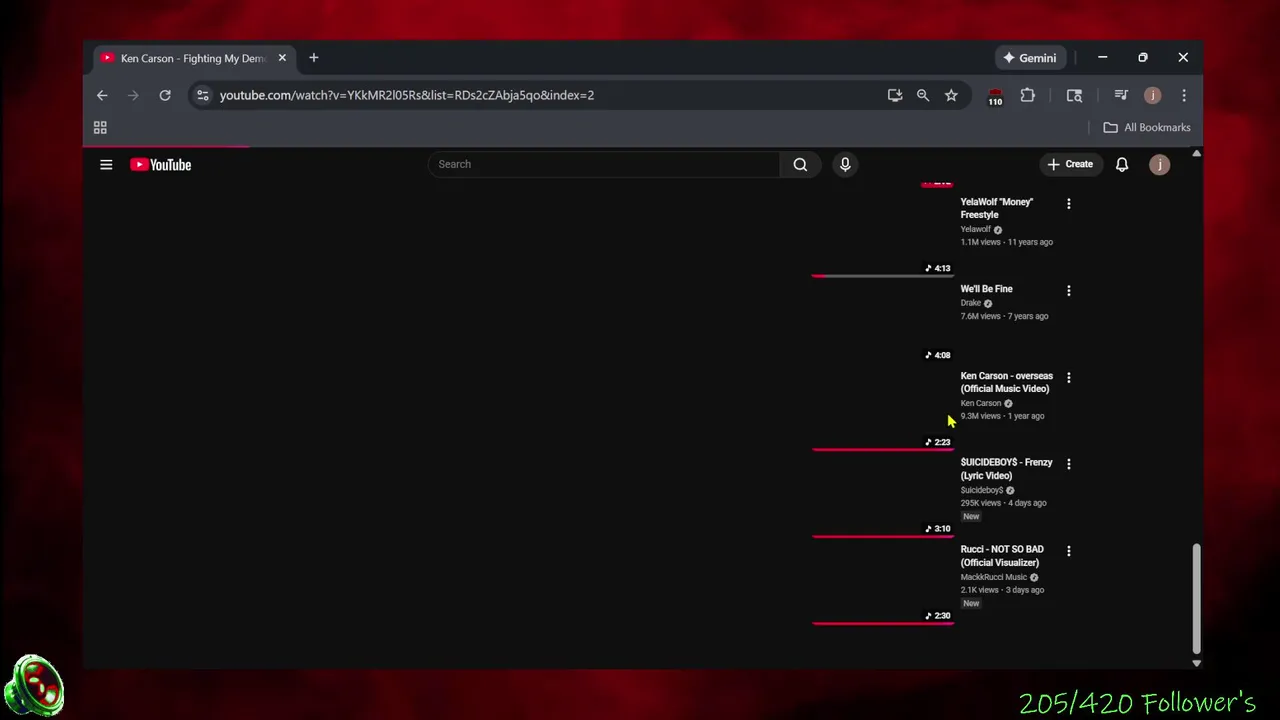Open the MackkRucci Music channel name
The height and width of the screenshot is (720, 1280).
[994, 577]
